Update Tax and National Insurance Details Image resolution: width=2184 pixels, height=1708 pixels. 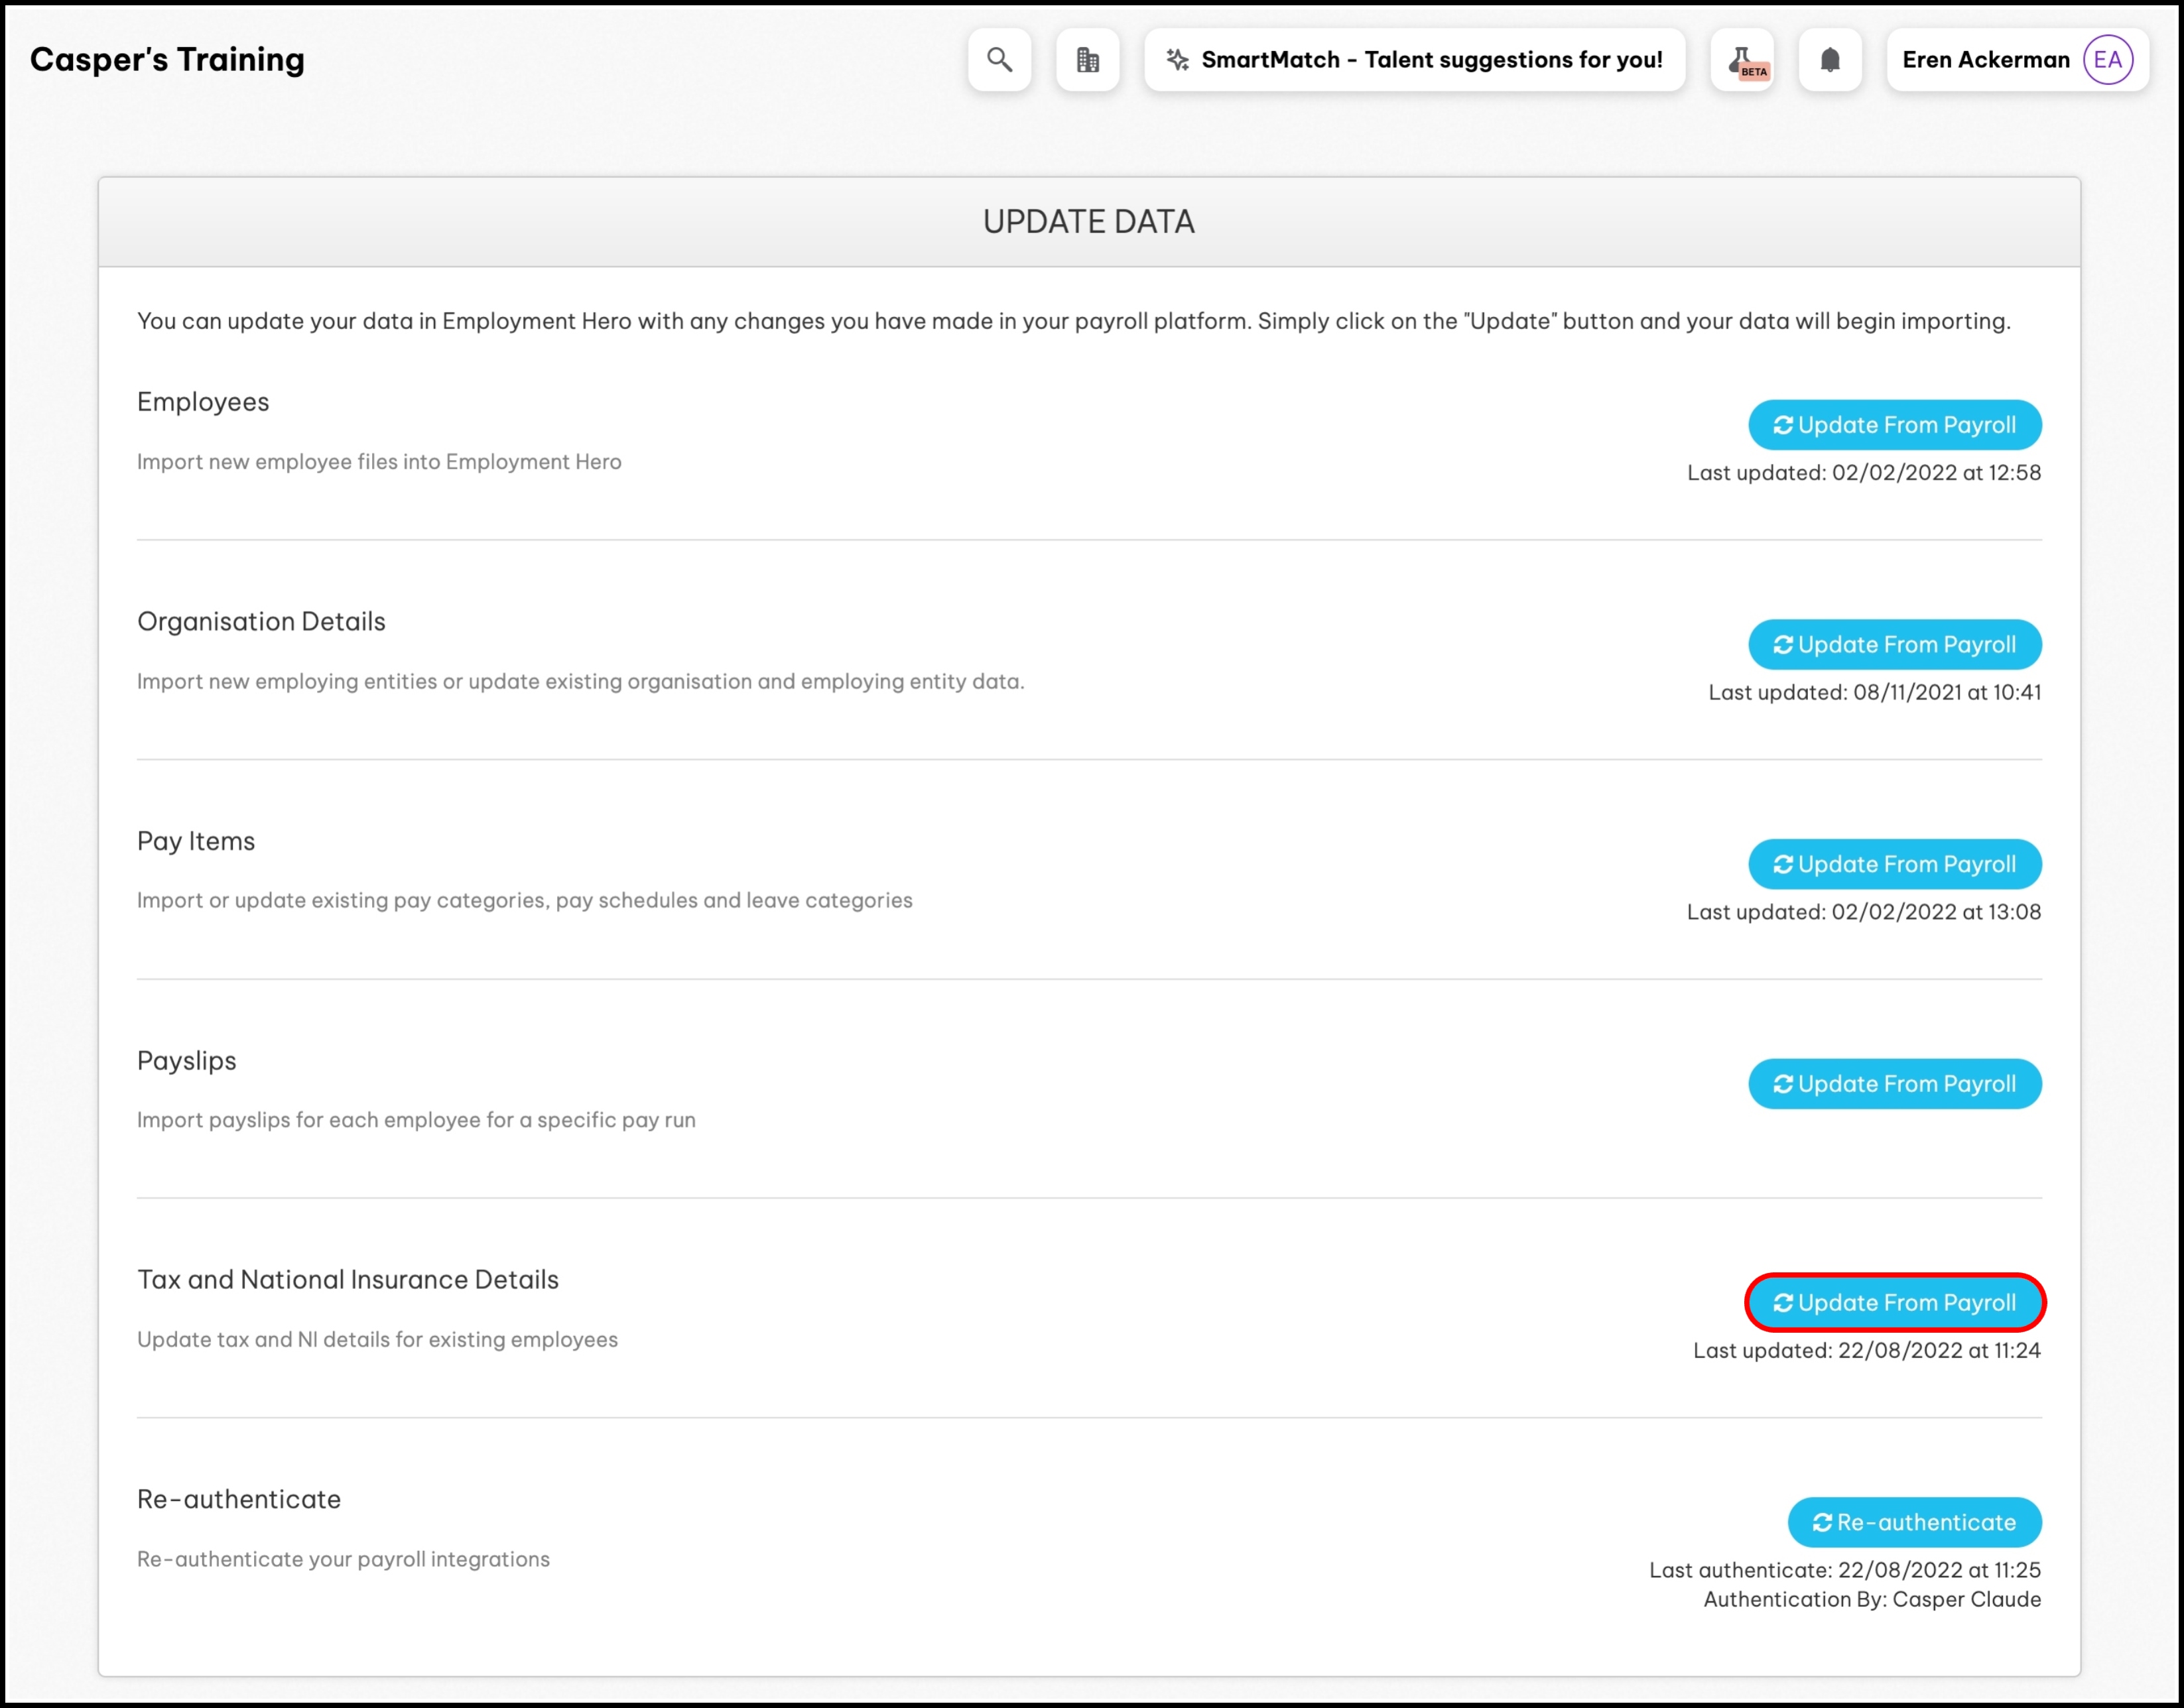click(x=1894, y=1303)
